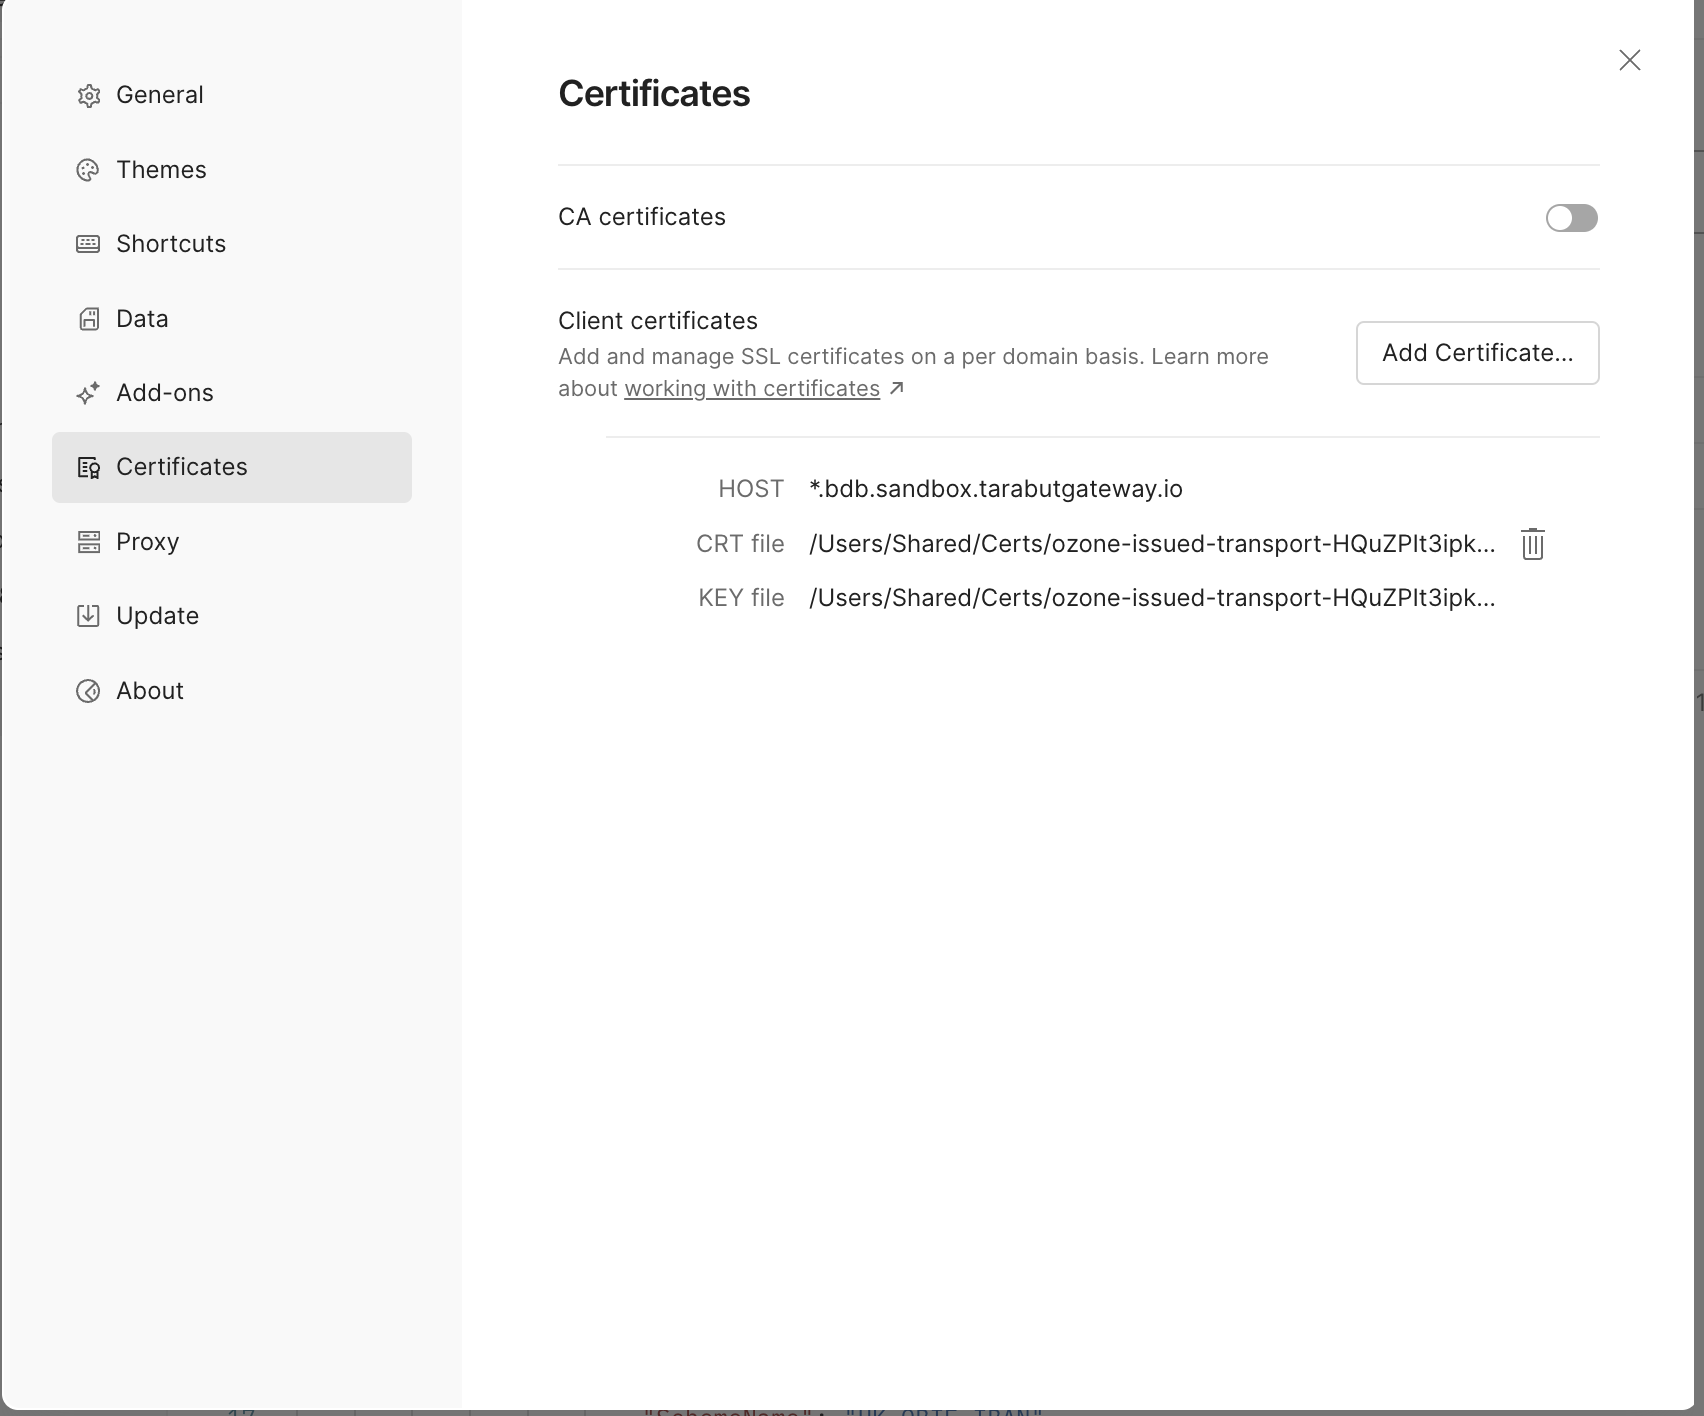Screen dimensions: 1704x1416
Task: Click the General gear icon
Action: click(89, 96)
